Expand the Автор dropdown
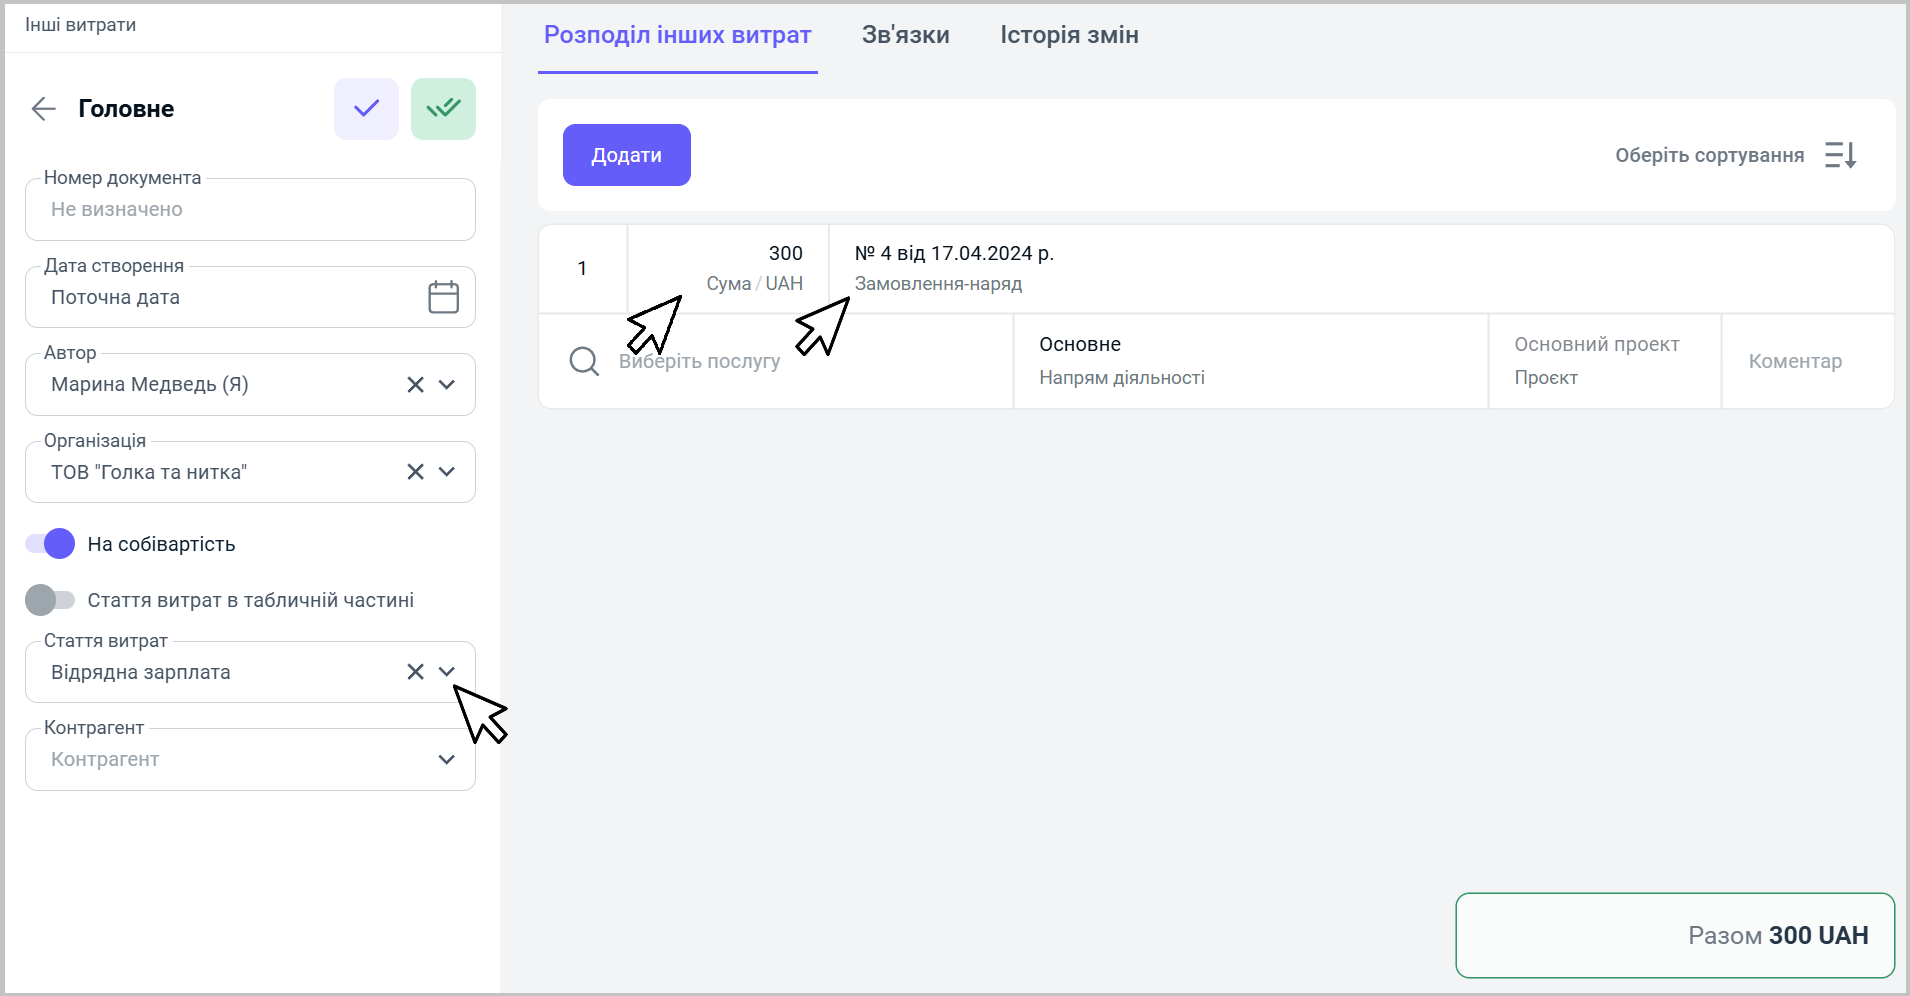Image resolution: width=1910 pixels, height=996 pixels. click(x=447, y=385)
